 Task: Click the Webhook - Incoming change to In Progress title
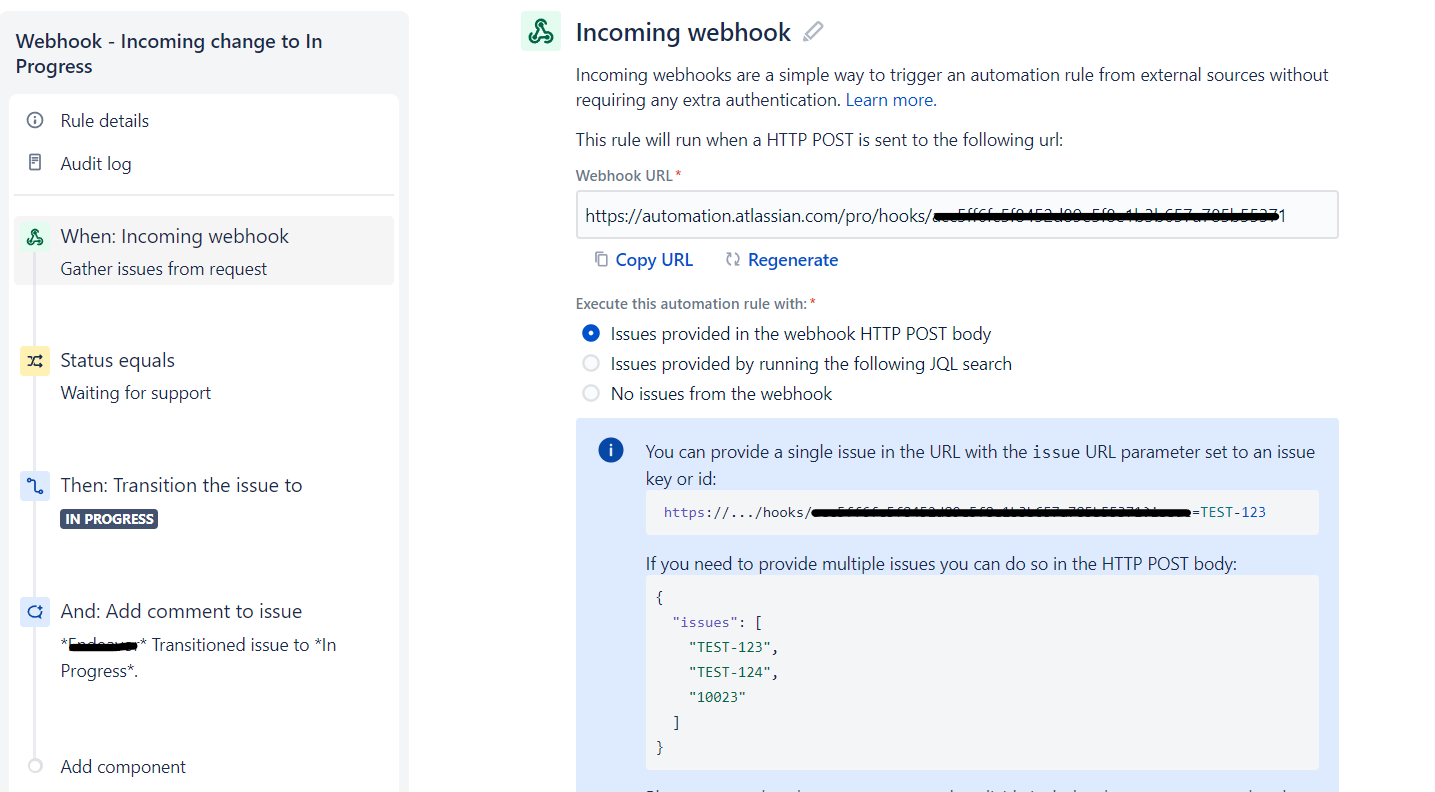[x=169, y=54]
